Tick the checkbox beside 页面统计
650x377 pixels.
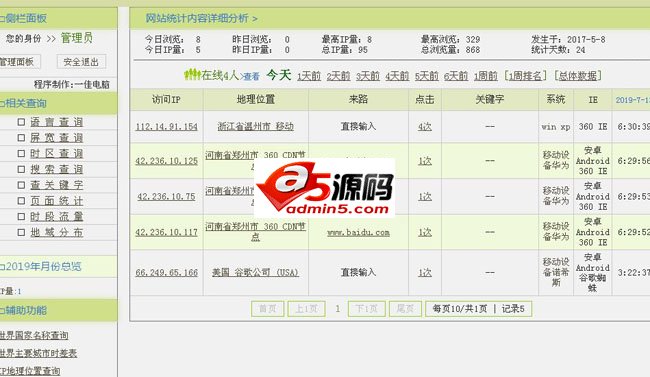(x=21, y=201)
